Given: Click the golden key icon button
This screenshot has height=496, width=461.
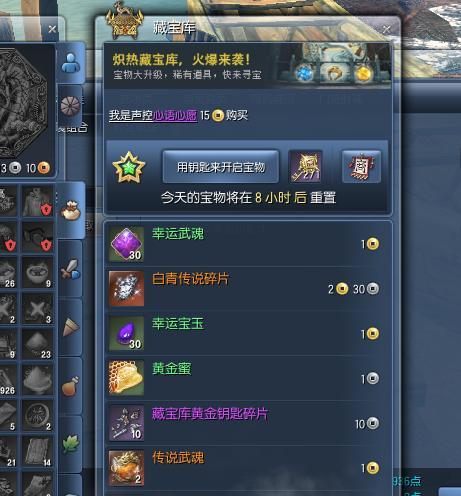Looking at the screenshot, I should point(305,166).
